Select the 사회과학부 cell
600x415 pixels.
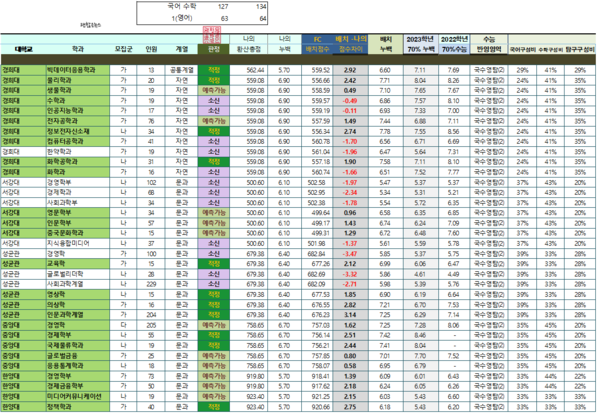(x=78, y=203)
